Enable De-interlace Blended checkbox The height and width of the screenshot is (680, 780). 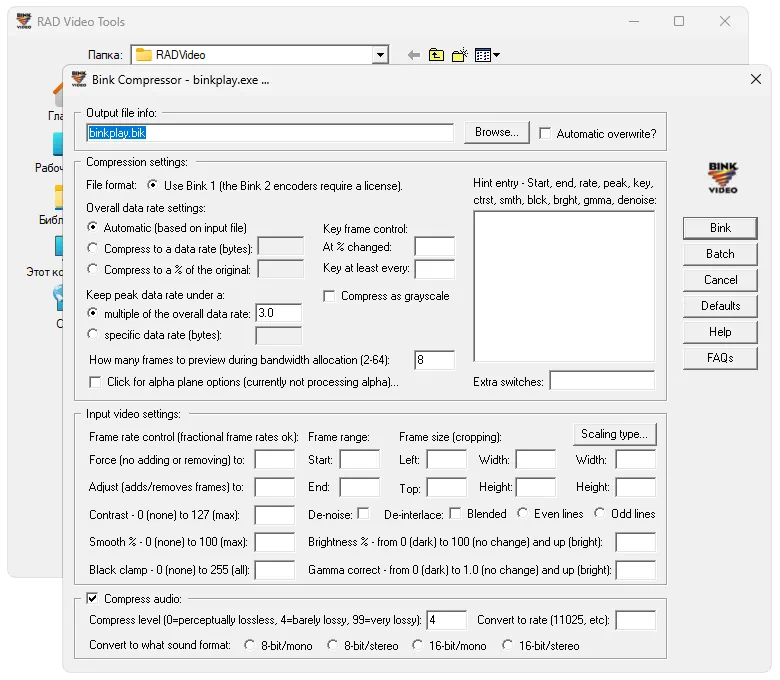455,513
